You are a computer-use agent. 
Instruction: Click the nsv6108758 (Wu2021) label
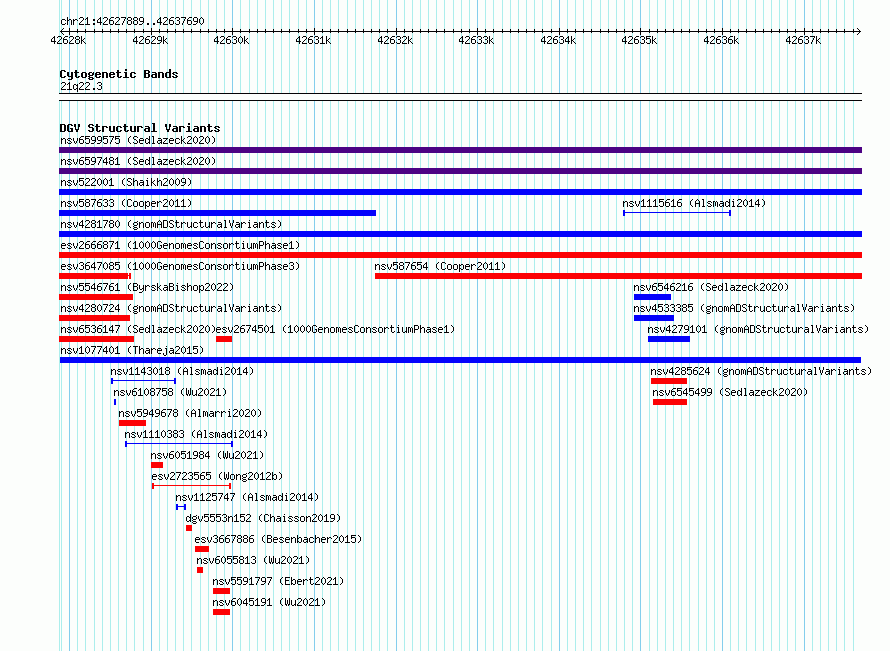click(170, 392)
